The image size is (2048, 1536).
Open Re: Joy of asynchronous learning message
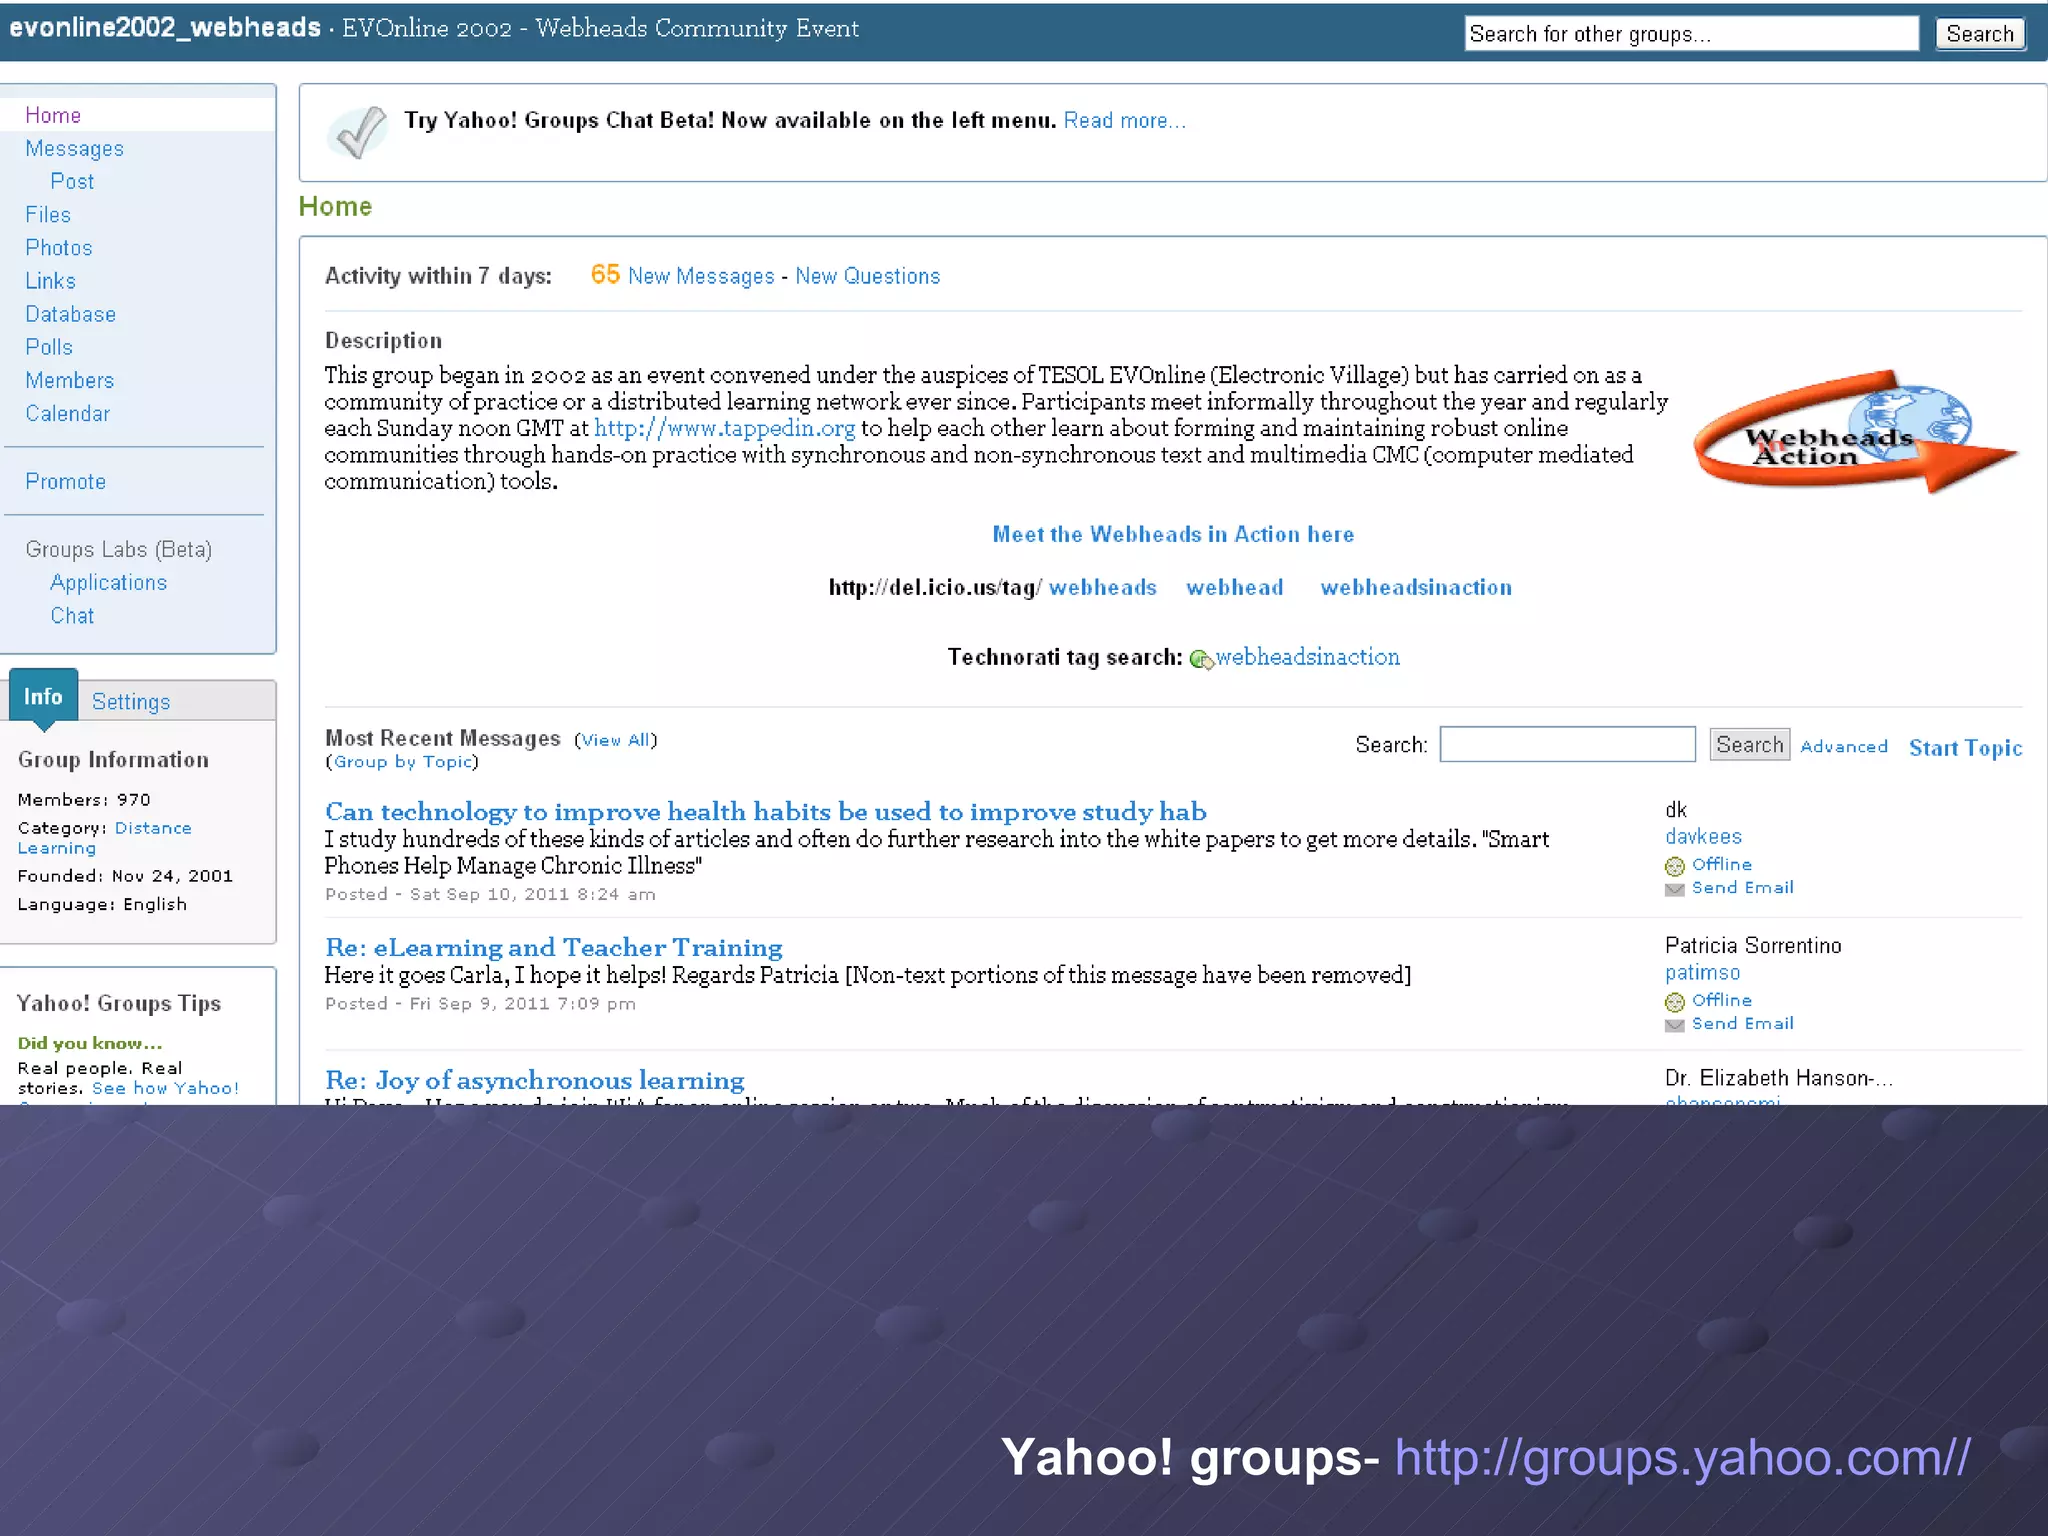[535, 1080]
